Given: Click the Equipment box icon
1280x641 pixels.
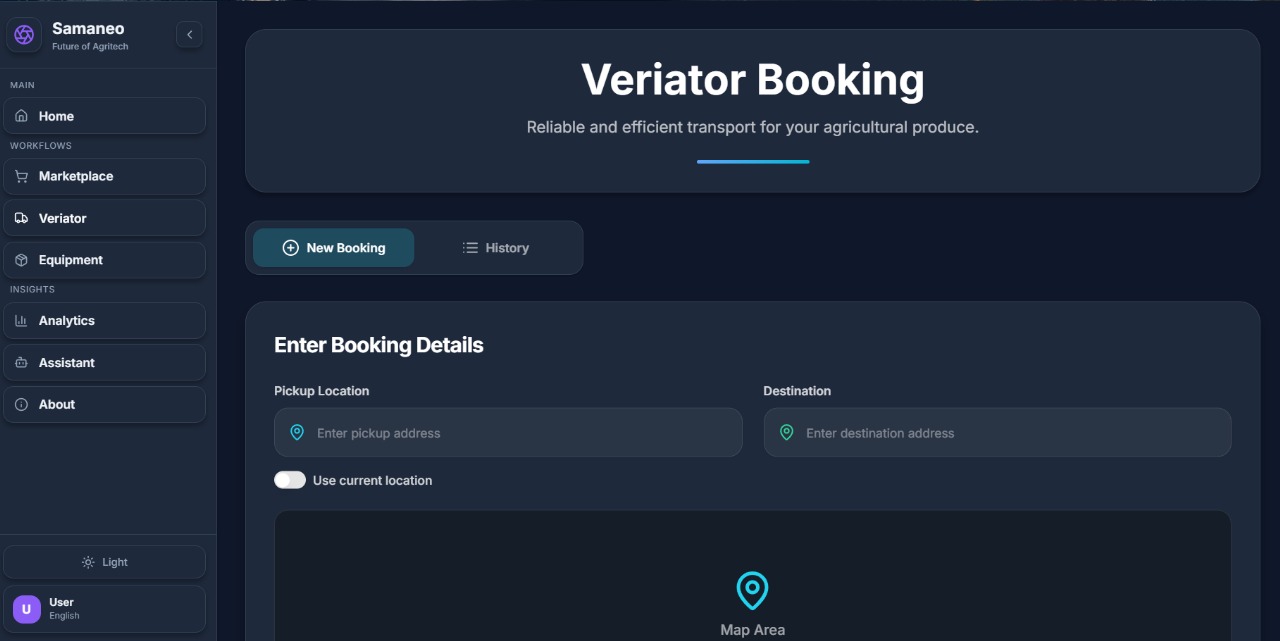Looking at the screenshot, I should pyautogui.click(x=21, y=260).
